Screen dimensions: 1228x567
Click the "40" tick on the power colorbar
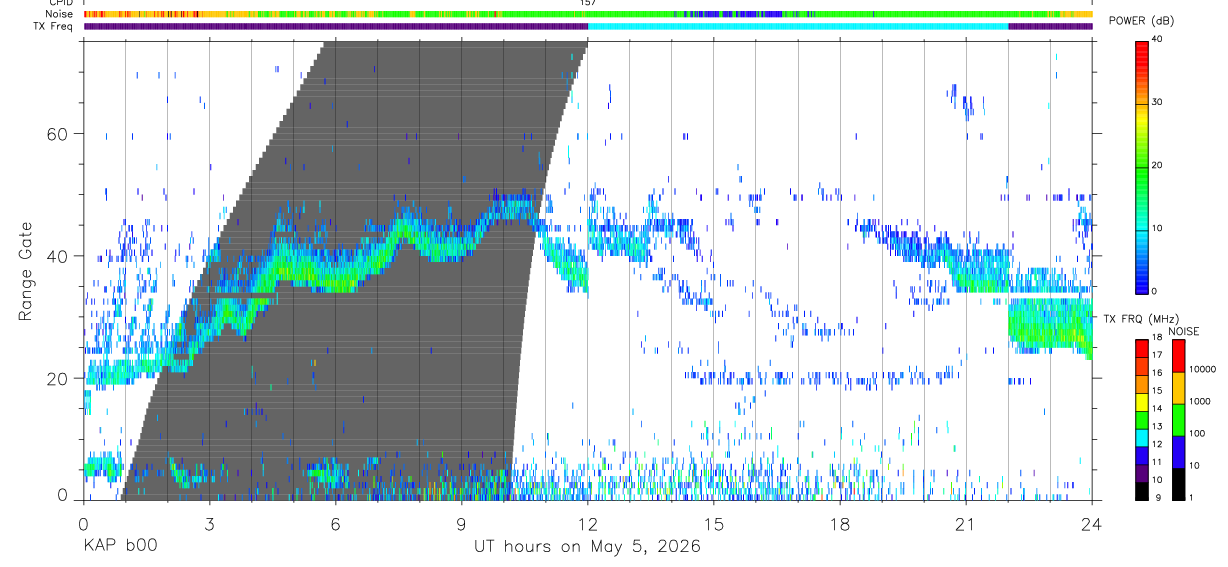pyautogui.click(x=1158, y=39)
